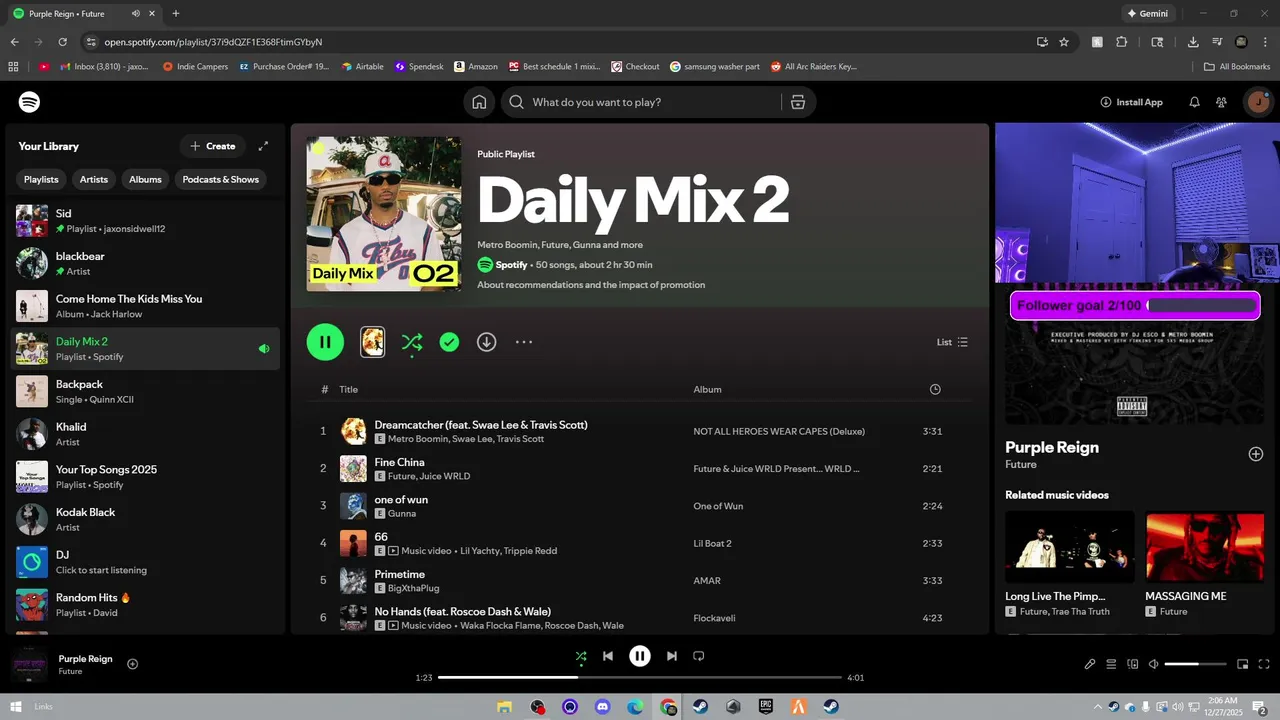Select the Backpack single by Quinn XCII
Viewport: 1280px width, 720px height.
tap(145, 391)
